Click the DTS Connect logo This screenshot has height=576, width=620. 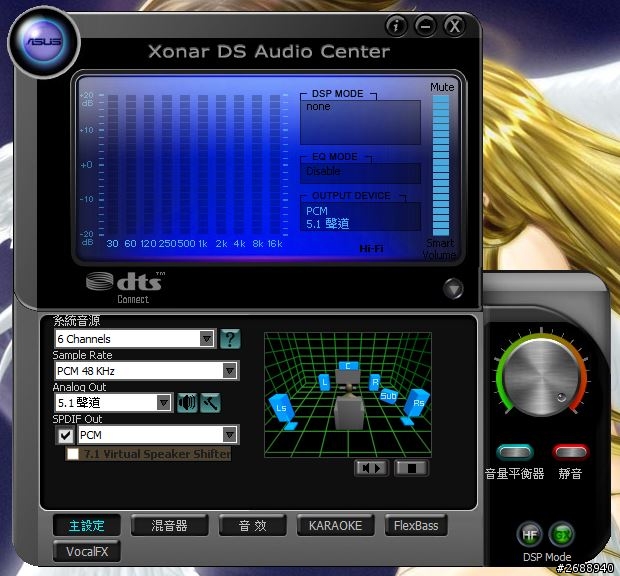125,287
